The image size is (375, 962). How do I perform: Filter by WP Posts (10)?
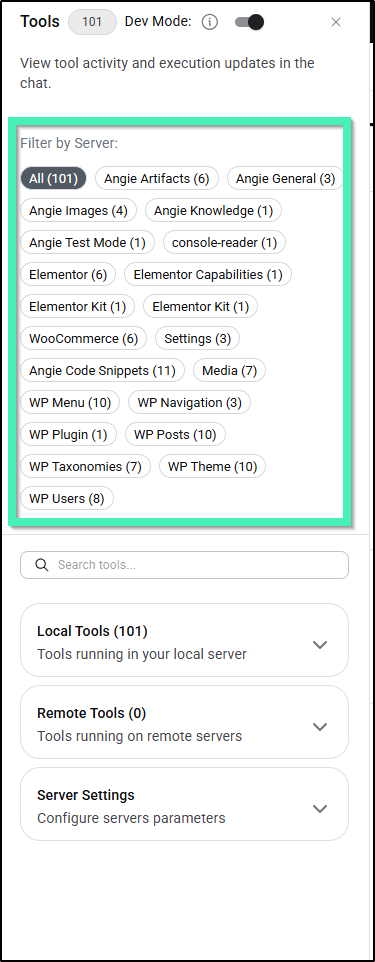coord(175,434)
